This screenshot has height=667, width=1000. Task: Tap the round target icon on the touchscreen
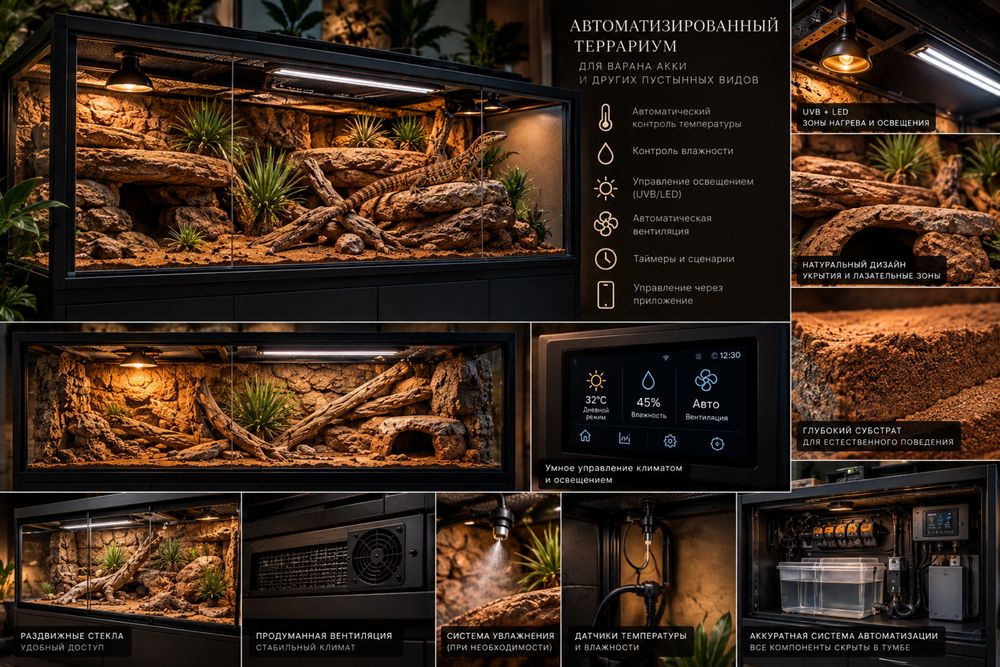pyautogui.click(x=717, y=444)
